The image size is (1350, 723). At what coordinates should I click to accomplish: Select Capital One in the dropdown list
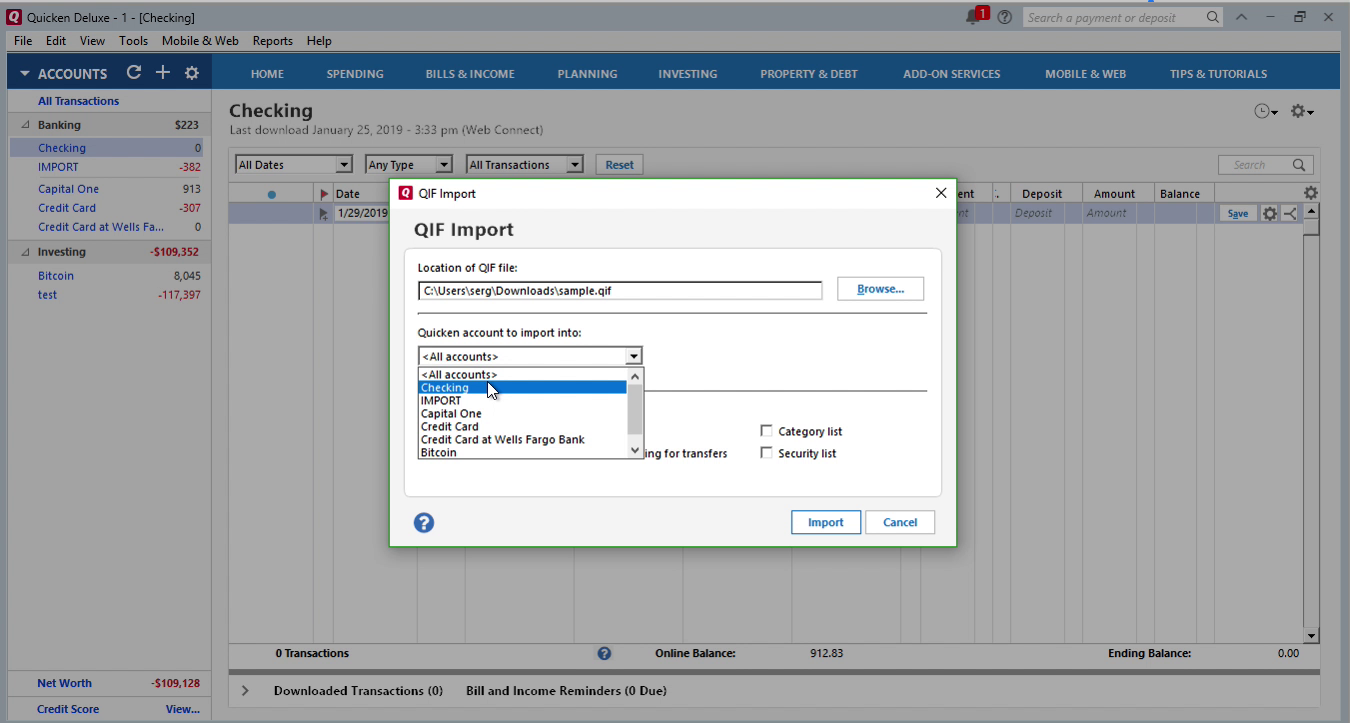click(x=522, y=413)
